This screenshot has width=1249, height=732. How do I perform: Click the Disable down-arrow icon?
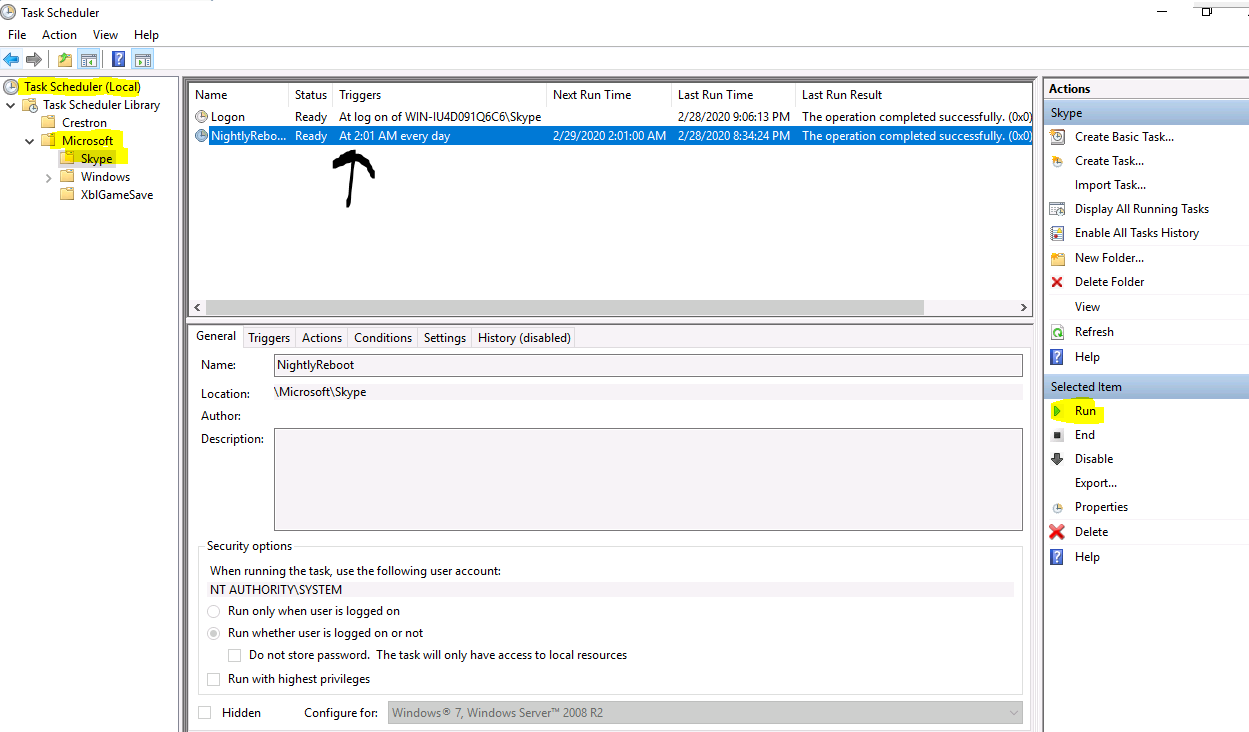[x=1057, y=459]
